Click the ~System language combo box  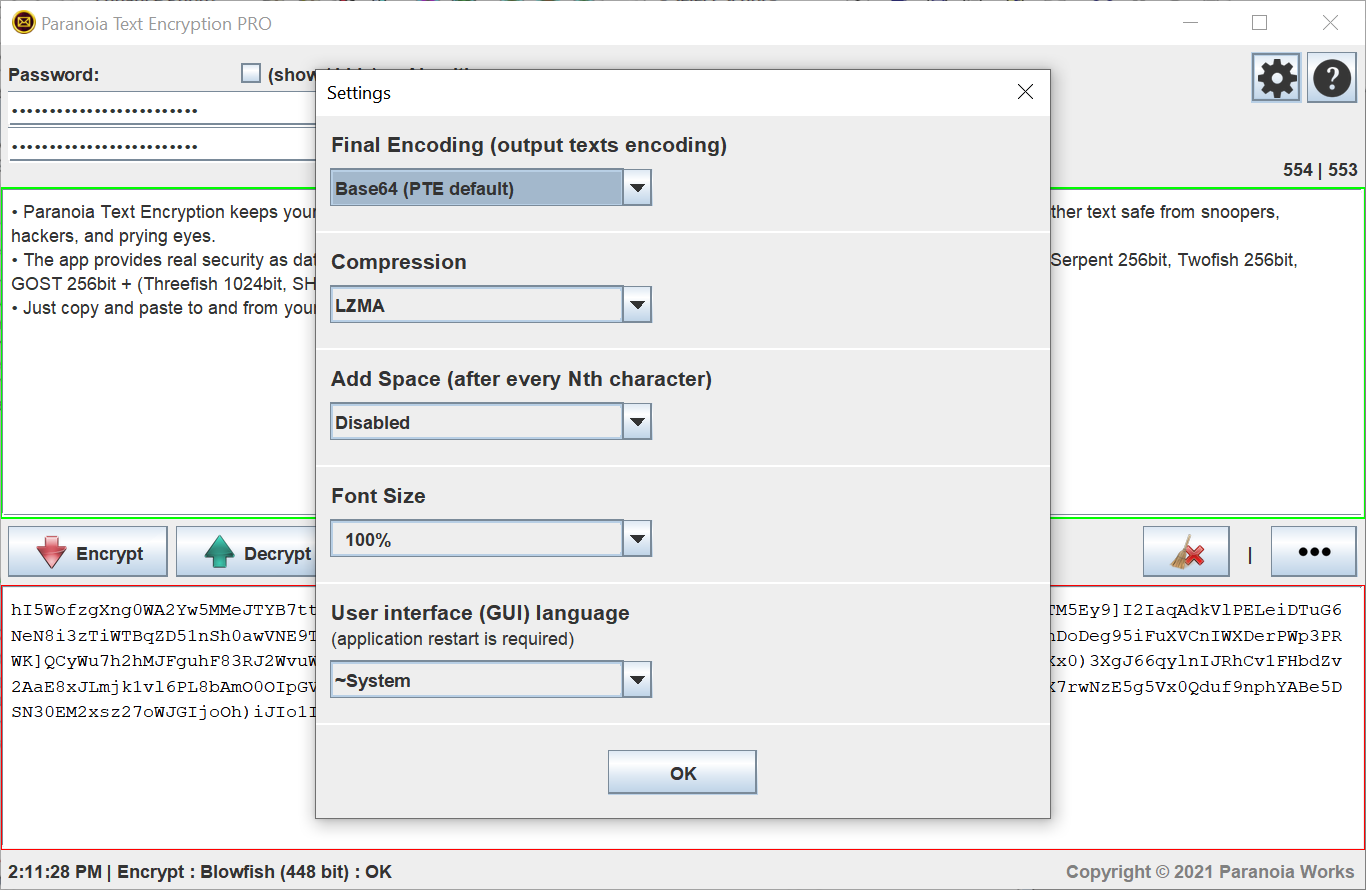pos(477,680)
